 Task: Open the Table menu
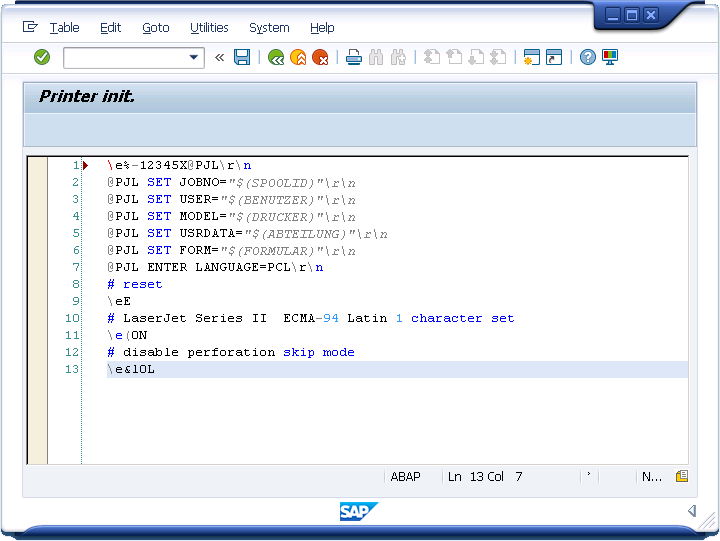(x=64, y=28)
